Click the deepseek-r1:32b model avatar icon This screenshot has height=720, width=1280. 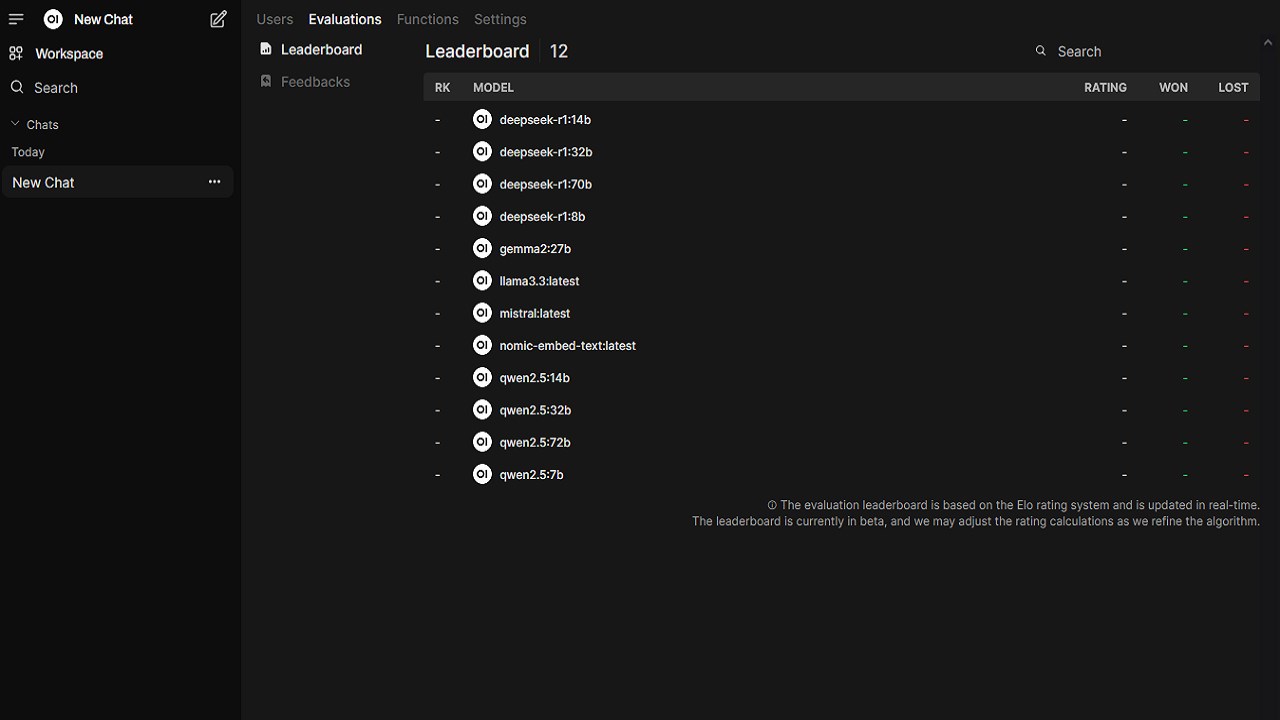[x=482, y=151]
